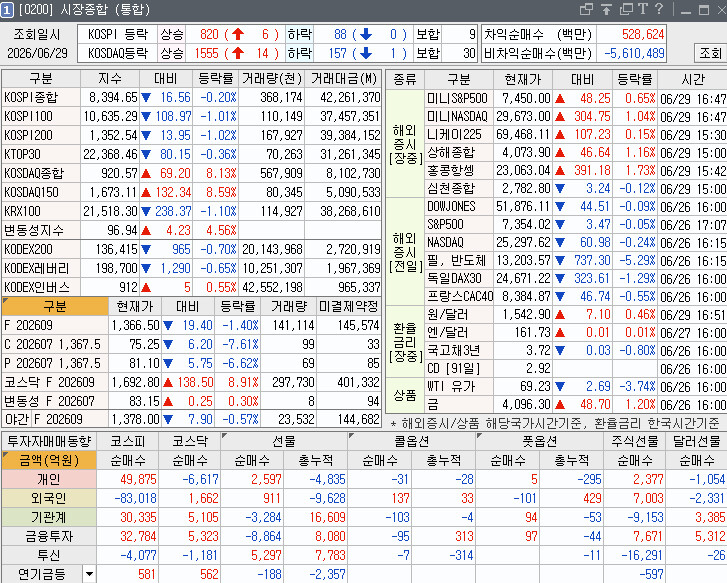Click the screen number 1 icon in title bar

click(7, 10)
